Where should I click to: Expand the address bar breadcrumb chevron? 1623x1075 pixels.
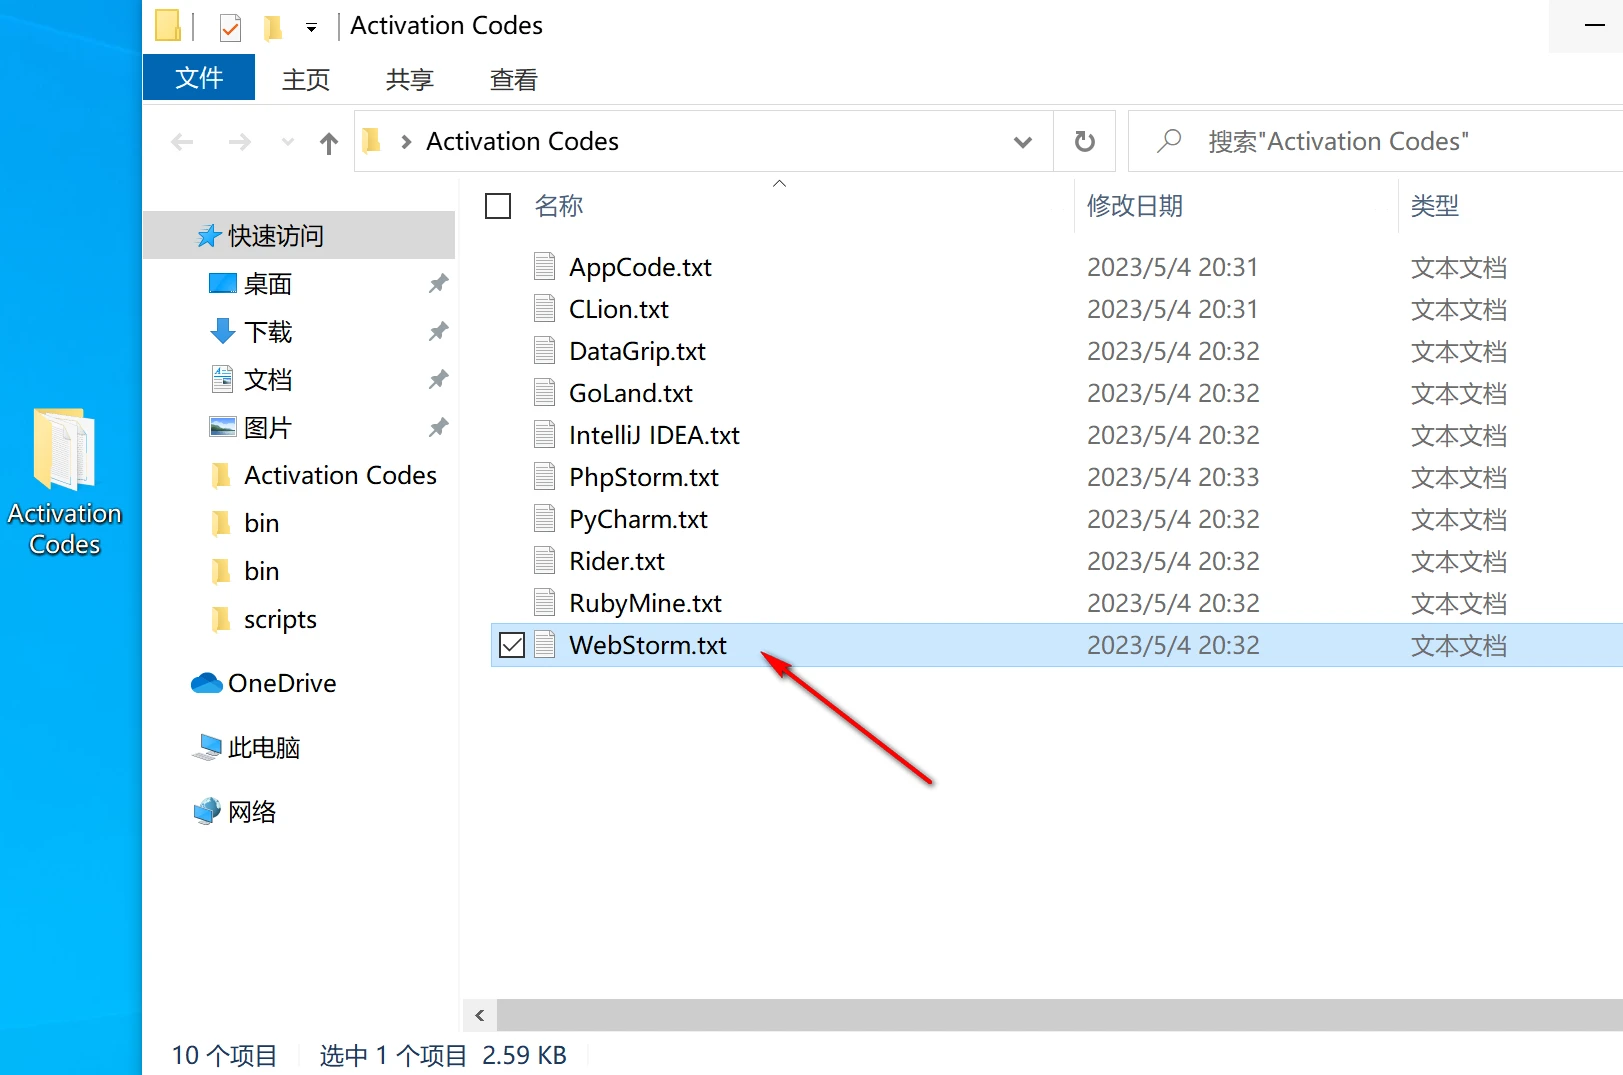coord(406,142)
